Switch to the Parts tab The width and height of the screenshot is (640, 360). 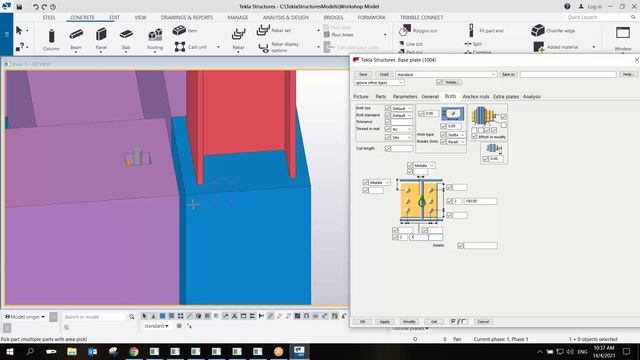[x=381, y=96]
